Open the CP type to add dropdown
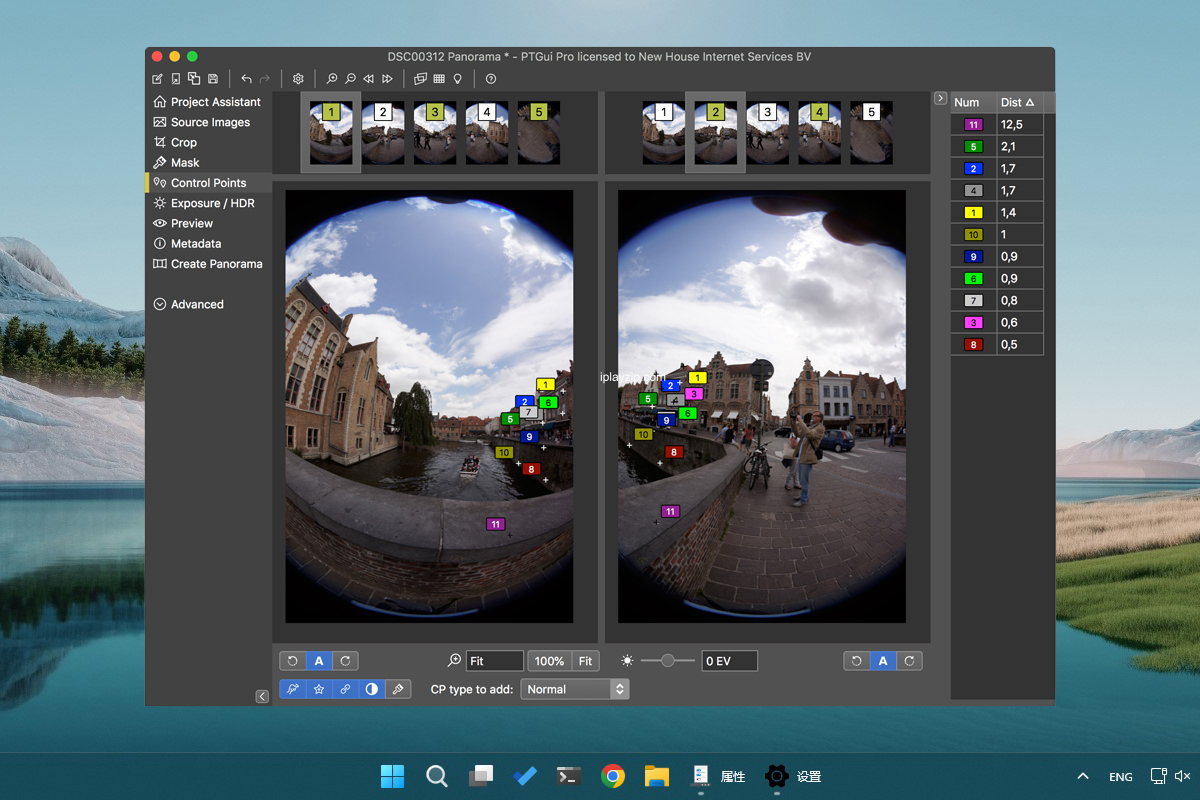 tap(575, 689)
